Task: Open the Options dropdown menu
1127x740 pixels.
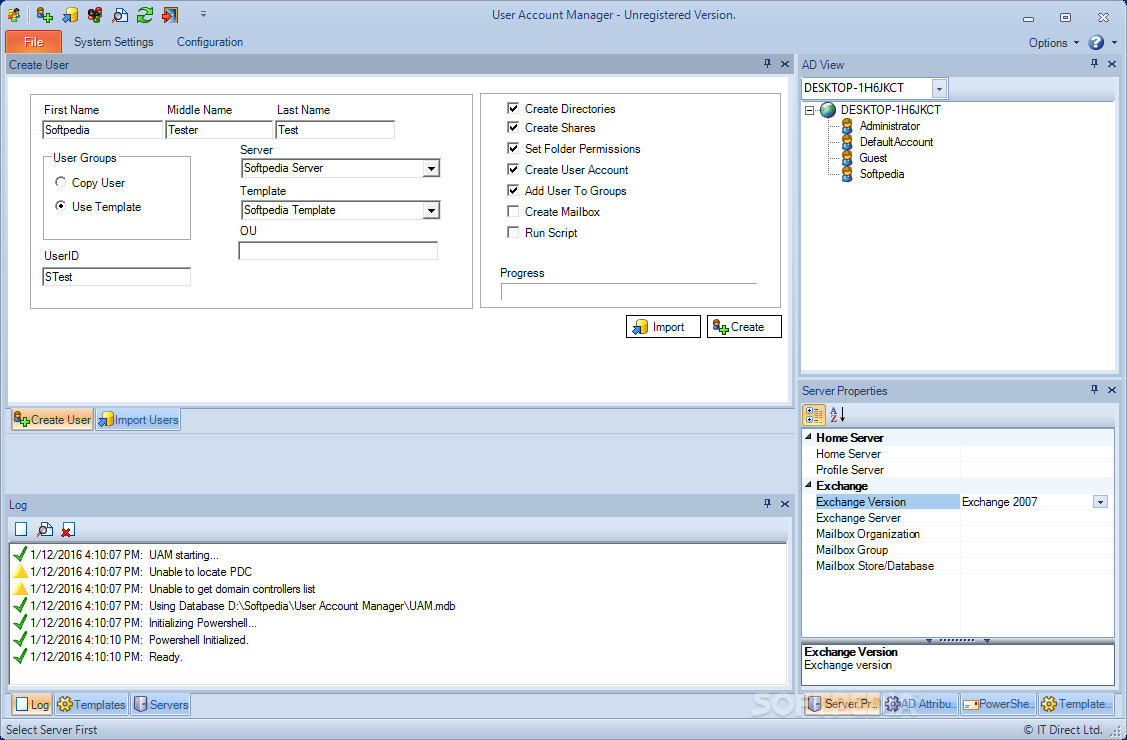Action: pos(1054,42)
